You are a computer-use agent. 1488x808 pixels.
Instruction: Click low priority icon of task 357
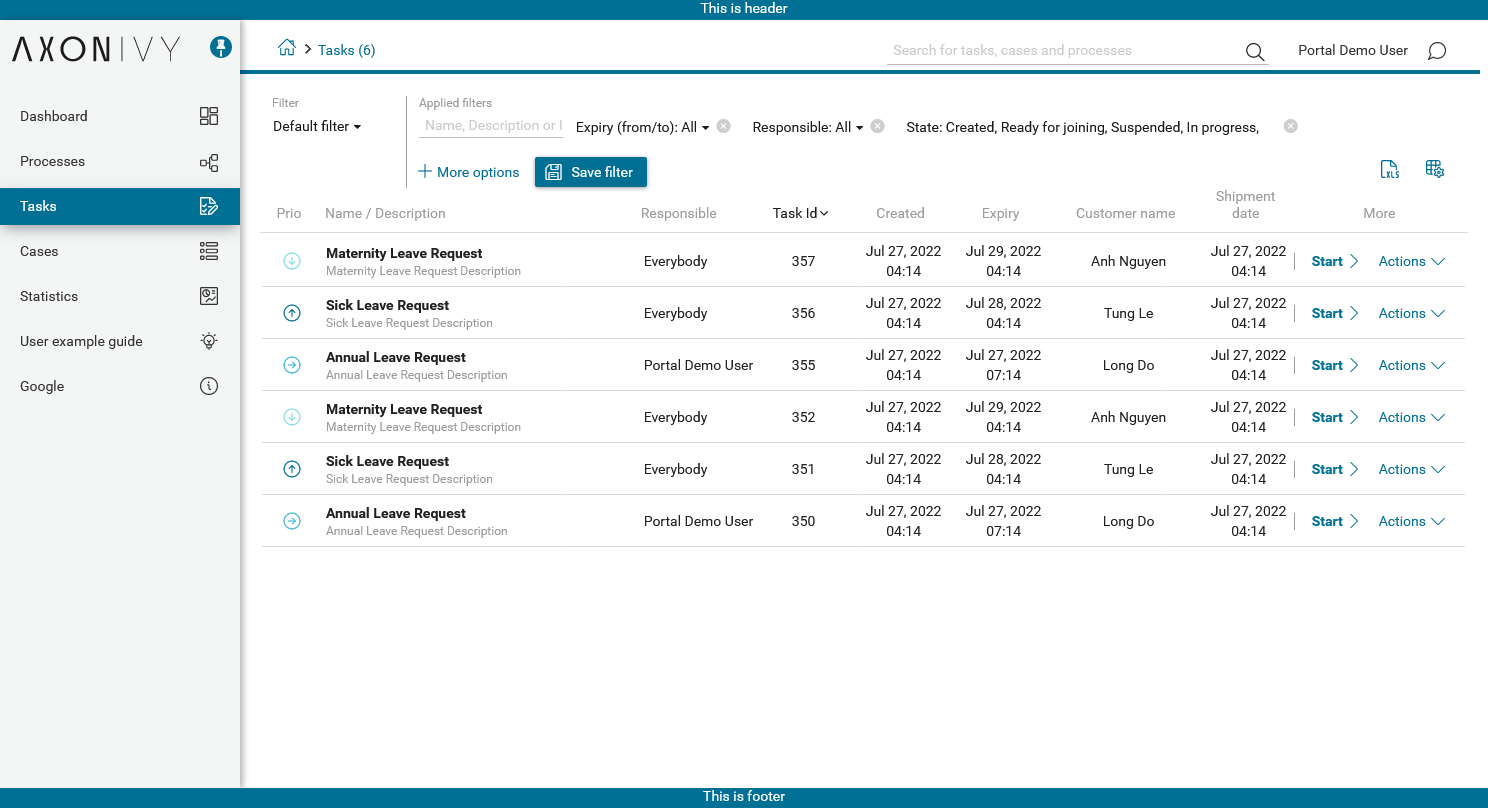(x=292, y=261)
